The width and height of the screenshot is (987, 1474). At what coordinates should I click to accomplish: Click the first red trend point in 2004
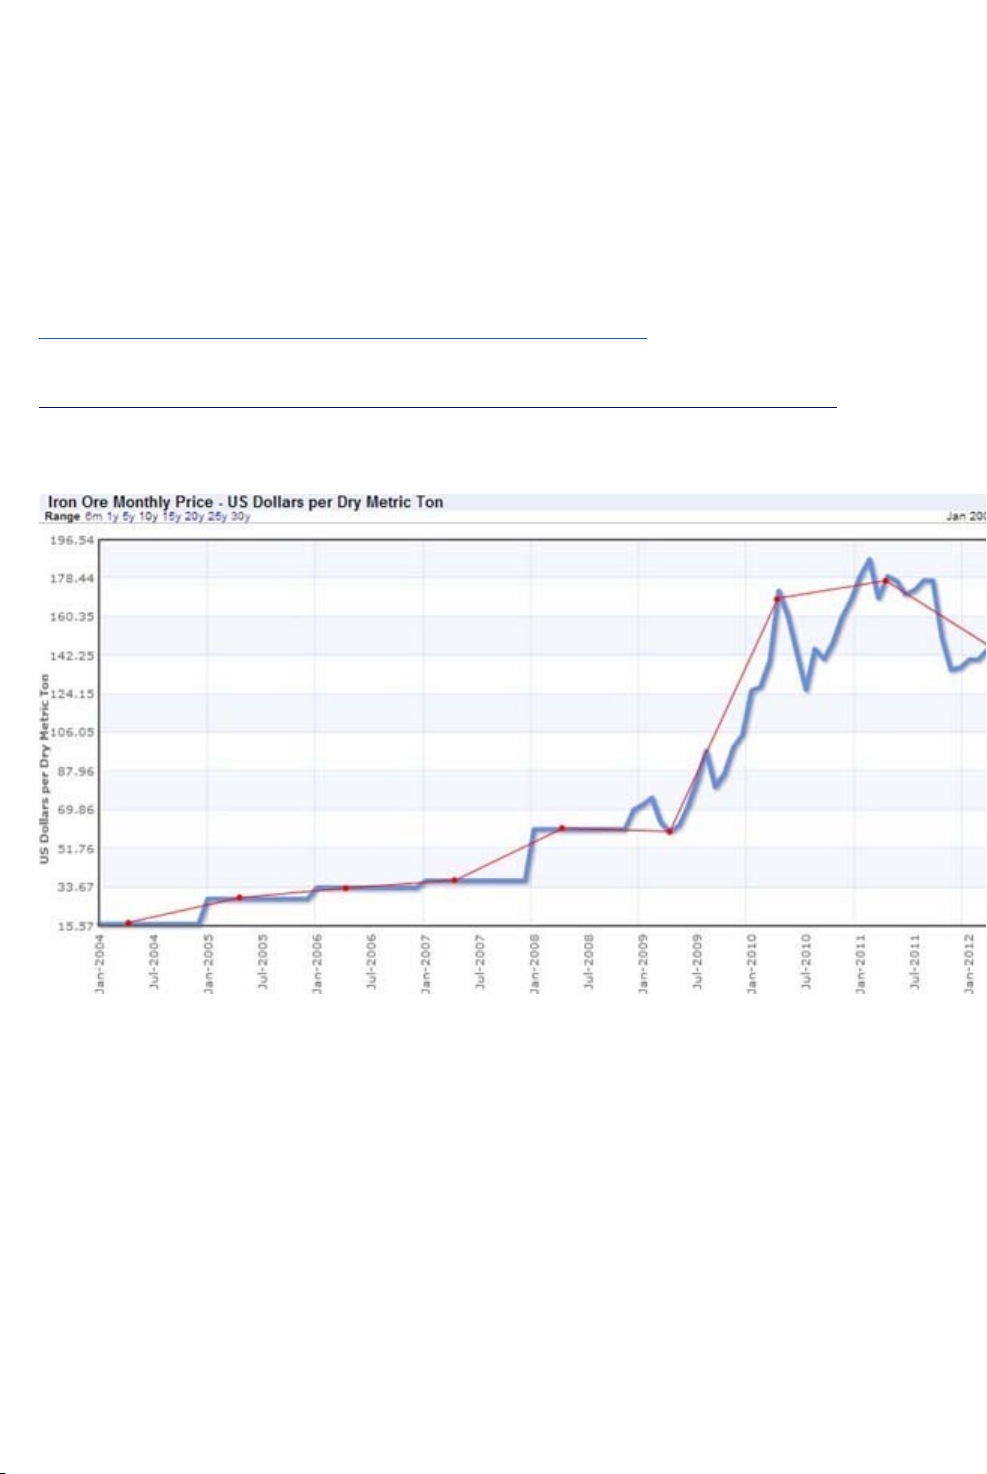point(128,922)
